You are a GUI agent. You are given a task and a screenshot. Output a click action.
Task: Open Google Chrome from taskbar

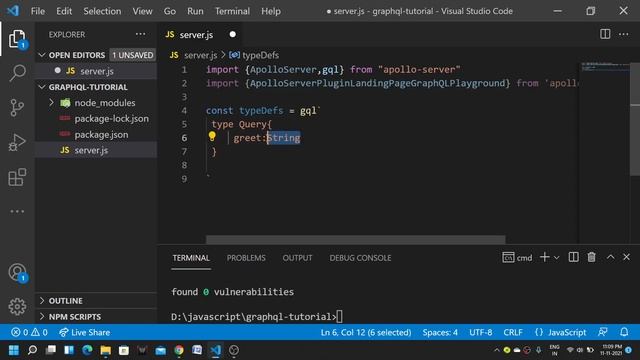tap(179, 350)
